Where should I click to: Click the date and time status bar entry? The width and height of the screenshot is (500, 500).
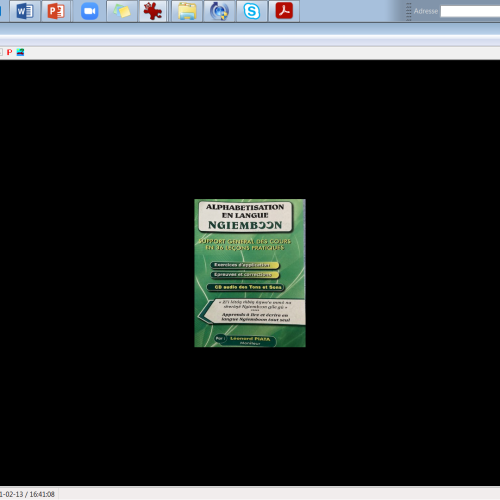tap(27, 494)
